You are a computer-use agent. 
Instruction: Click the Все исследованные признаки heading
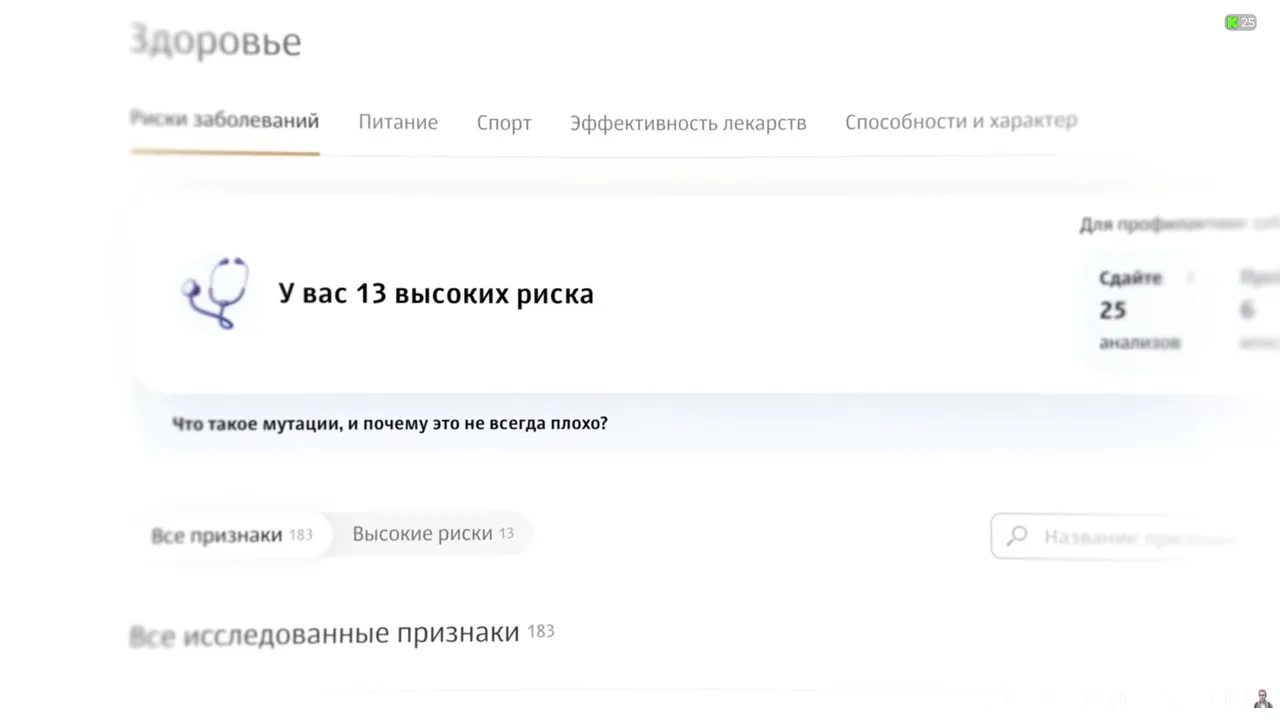tap(325, 633)
